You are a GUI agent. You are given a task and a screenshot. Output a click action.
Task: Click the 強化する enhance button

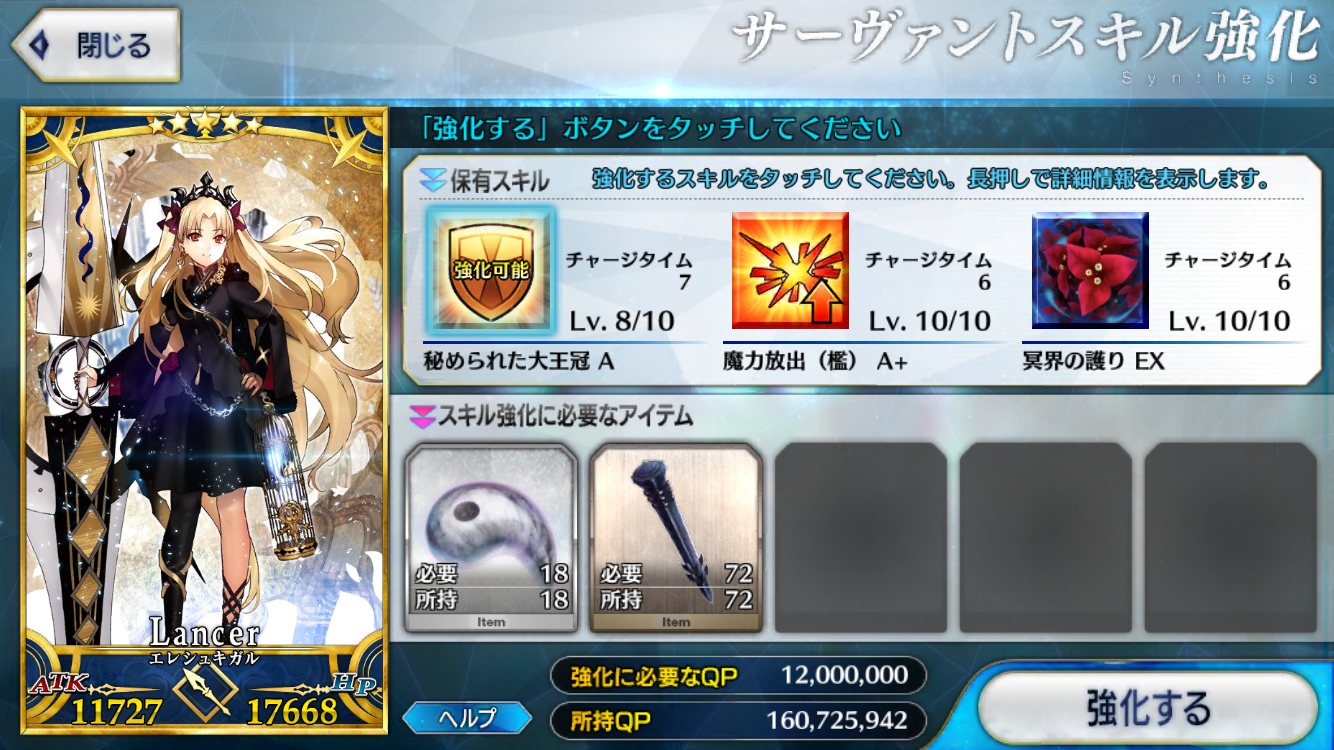[1148, 709]
